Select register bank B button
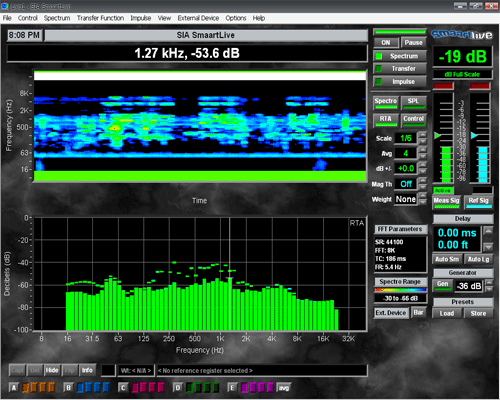Screen dimensions: 500x400 point(69,388)
